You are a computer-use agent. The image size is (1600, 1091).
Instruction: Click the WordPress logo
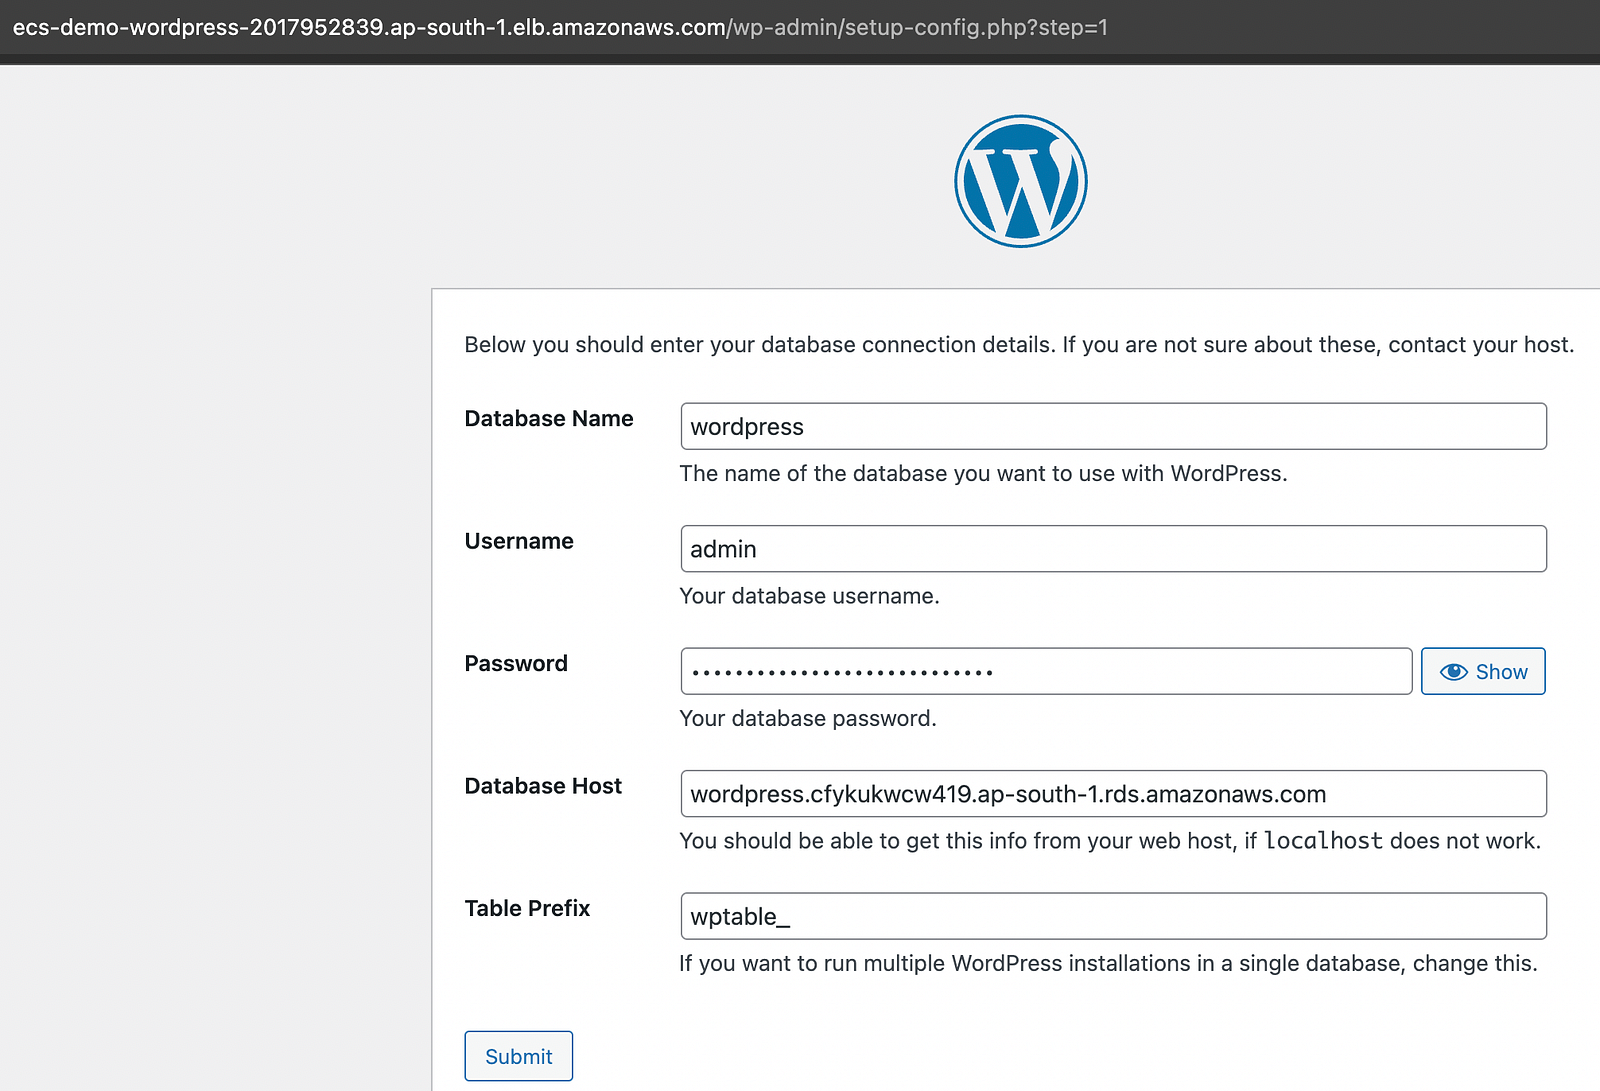tap(1020, 181)
